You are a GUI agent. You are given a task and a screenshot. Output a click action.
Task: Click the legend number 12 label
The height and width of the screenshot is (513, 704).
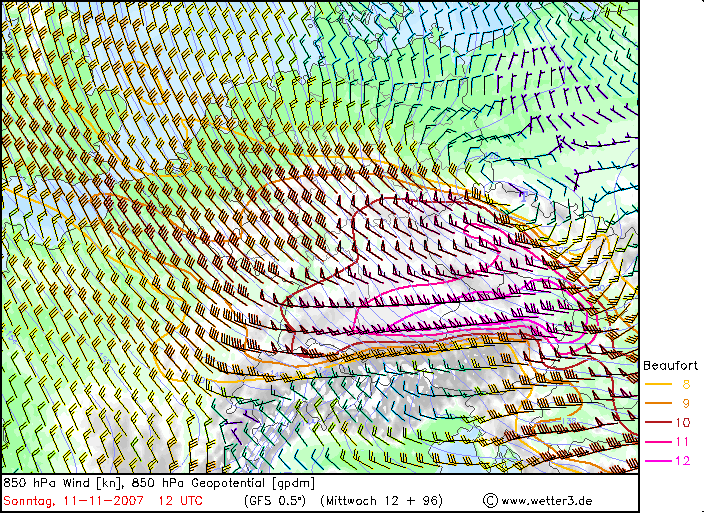pyautogui.click(x=684, y=460)
